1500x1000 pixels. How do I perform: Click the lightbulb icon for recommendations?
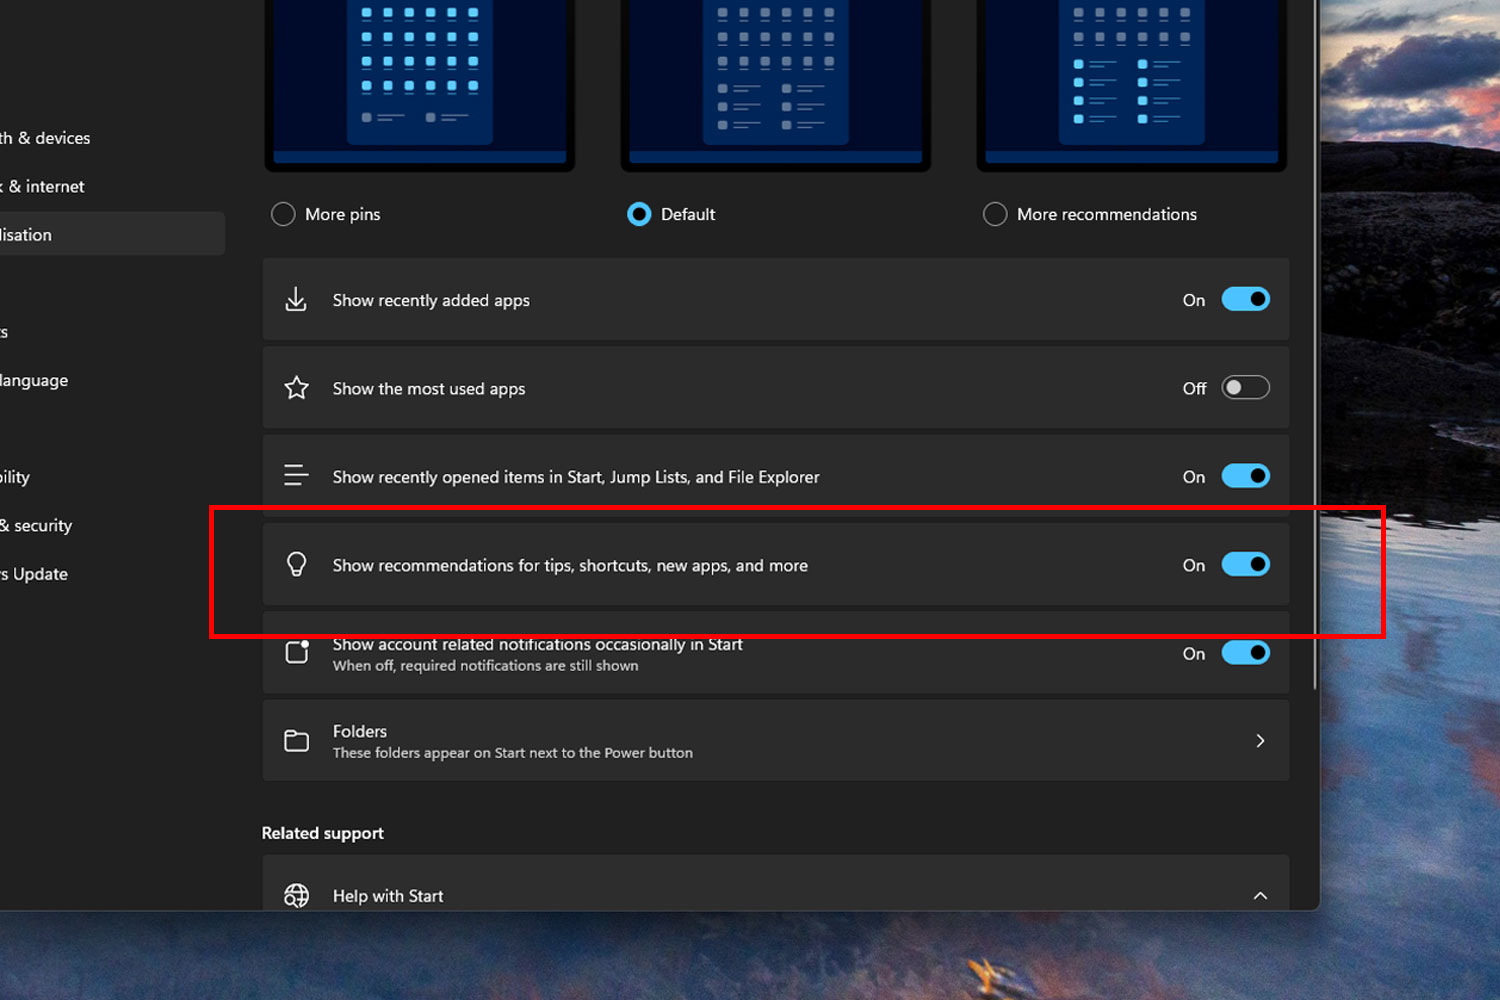pyautogui.click(x=296, y=565)
